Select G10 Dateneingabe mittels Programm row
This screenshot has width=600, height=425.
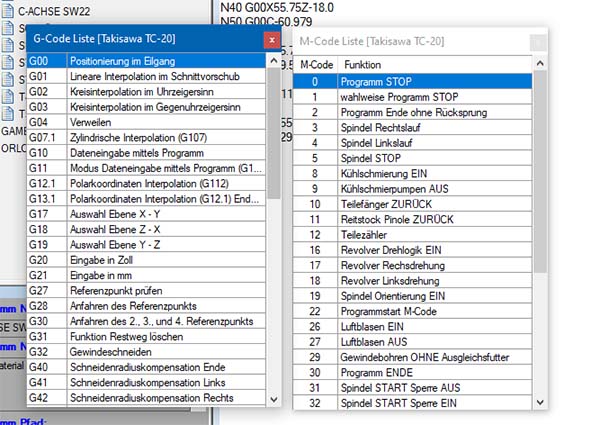[146, 153]
